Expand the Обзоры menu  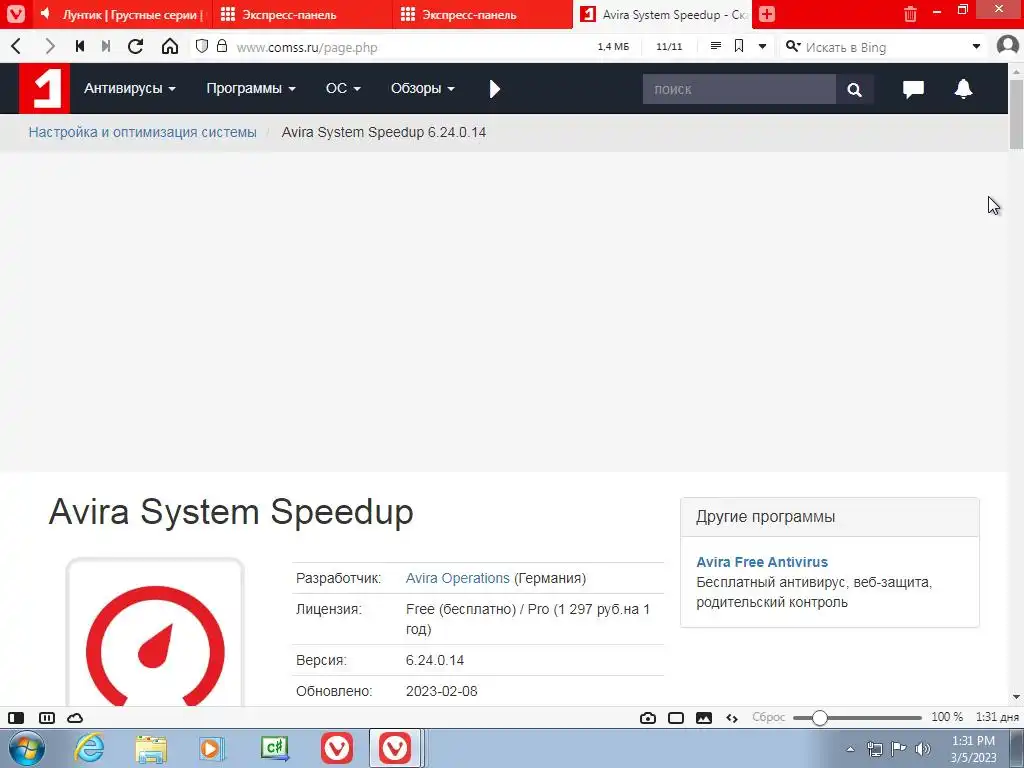pyautogui.click(x=422, y=88)
